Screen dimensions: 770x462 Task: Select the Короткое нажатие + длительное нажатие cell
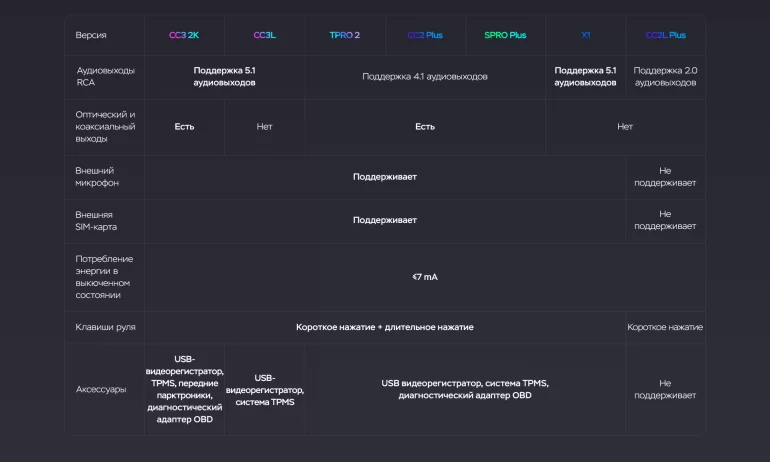pyautogui.click(x=384, y=327)
